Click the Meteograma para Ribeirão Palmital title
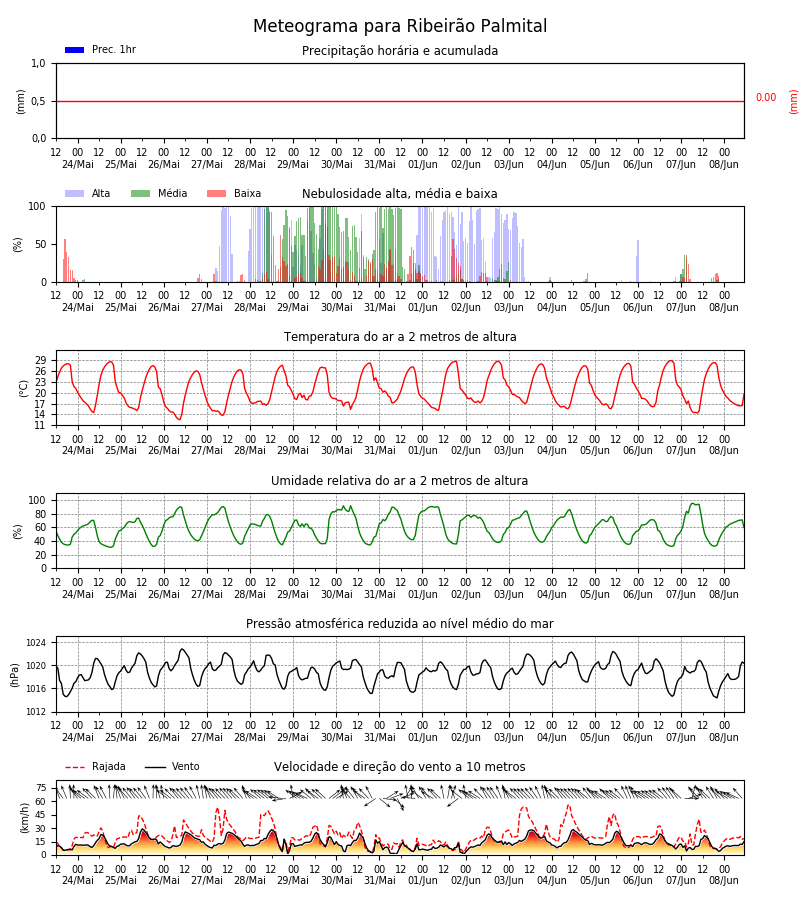800x900 pixels. point(400,26)
